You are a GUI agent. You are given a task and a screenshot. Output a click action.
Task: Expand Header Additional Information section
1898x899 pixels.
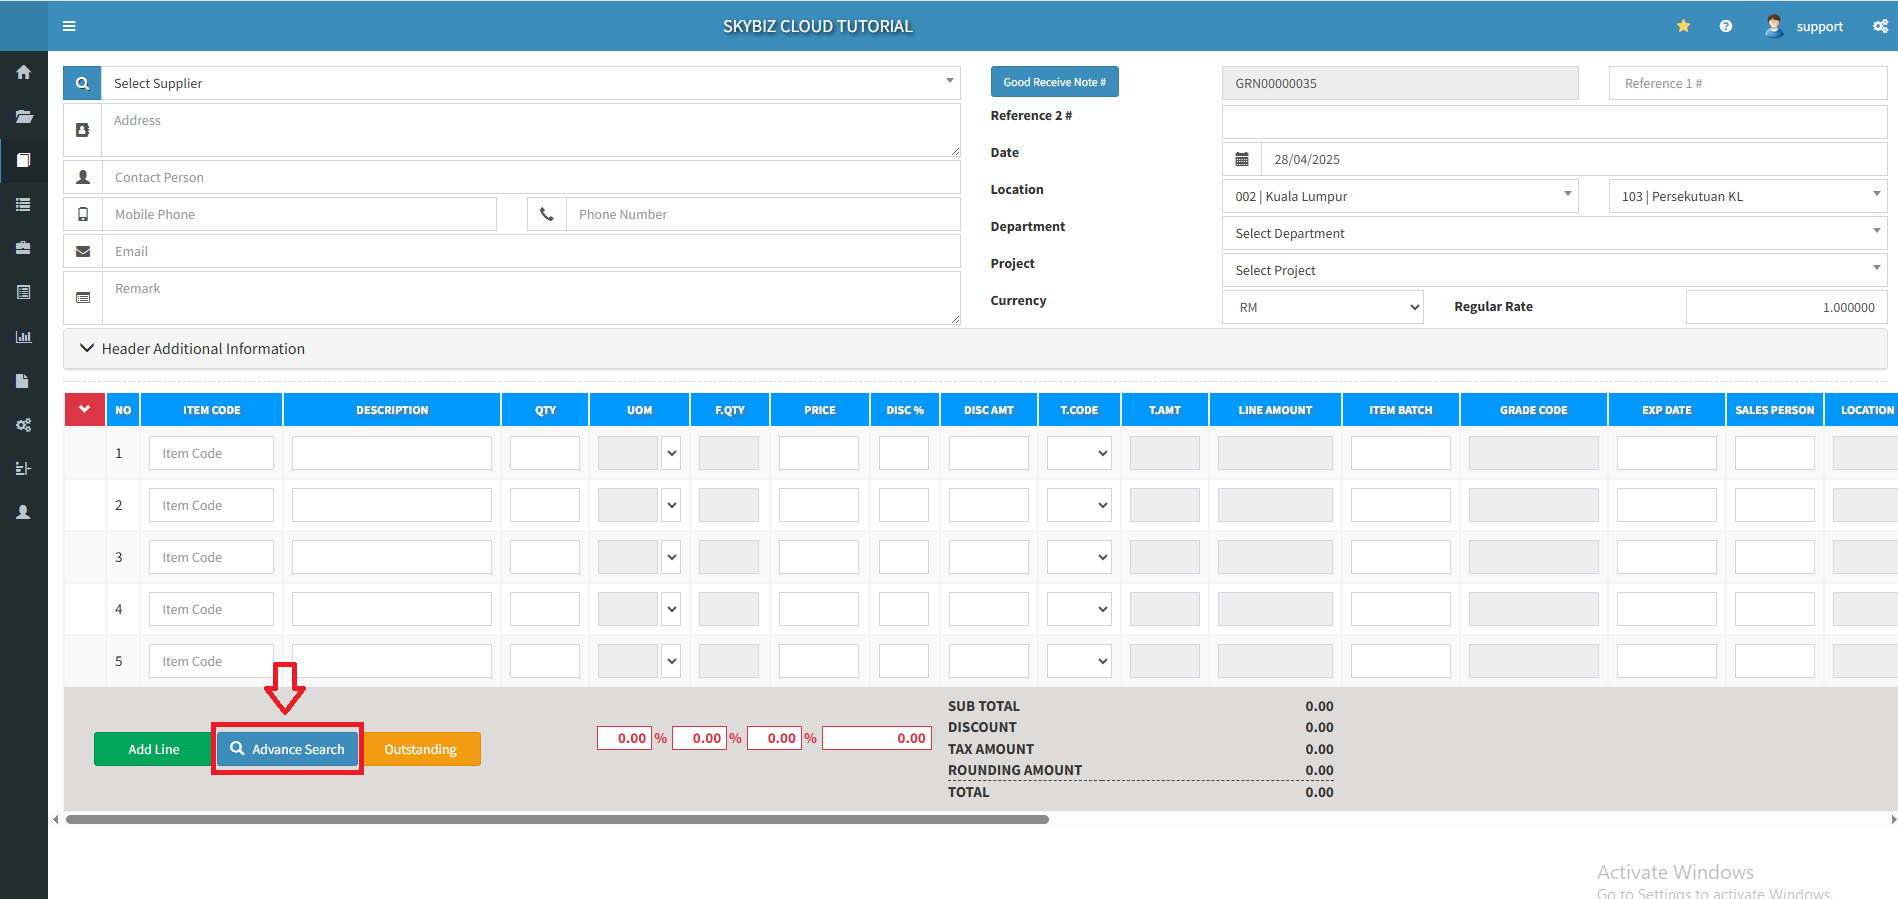(192, 348)
